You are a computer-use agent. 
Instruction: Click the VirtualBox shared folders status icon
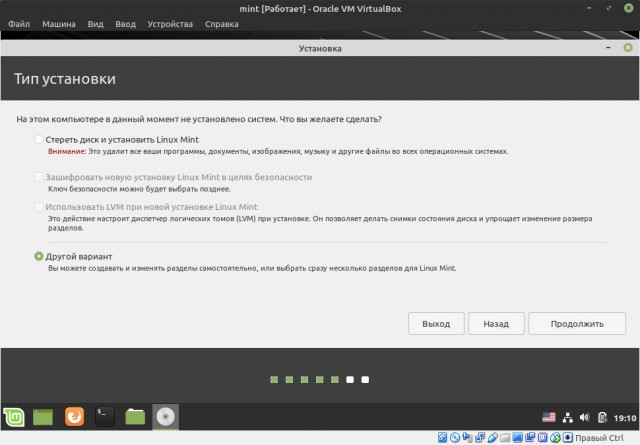tap(505, 438)
